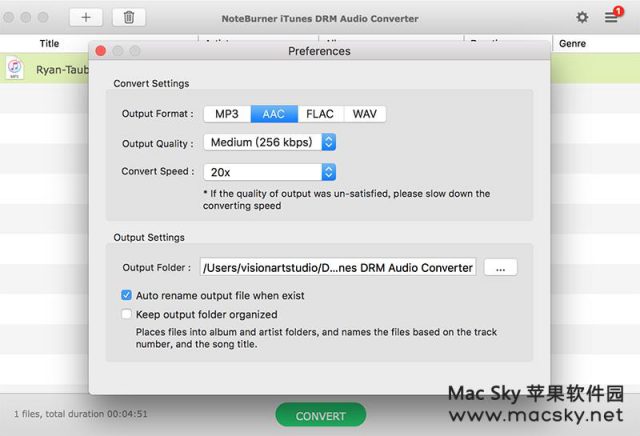Enable Keep output folder organized

(x=127, y=314)
